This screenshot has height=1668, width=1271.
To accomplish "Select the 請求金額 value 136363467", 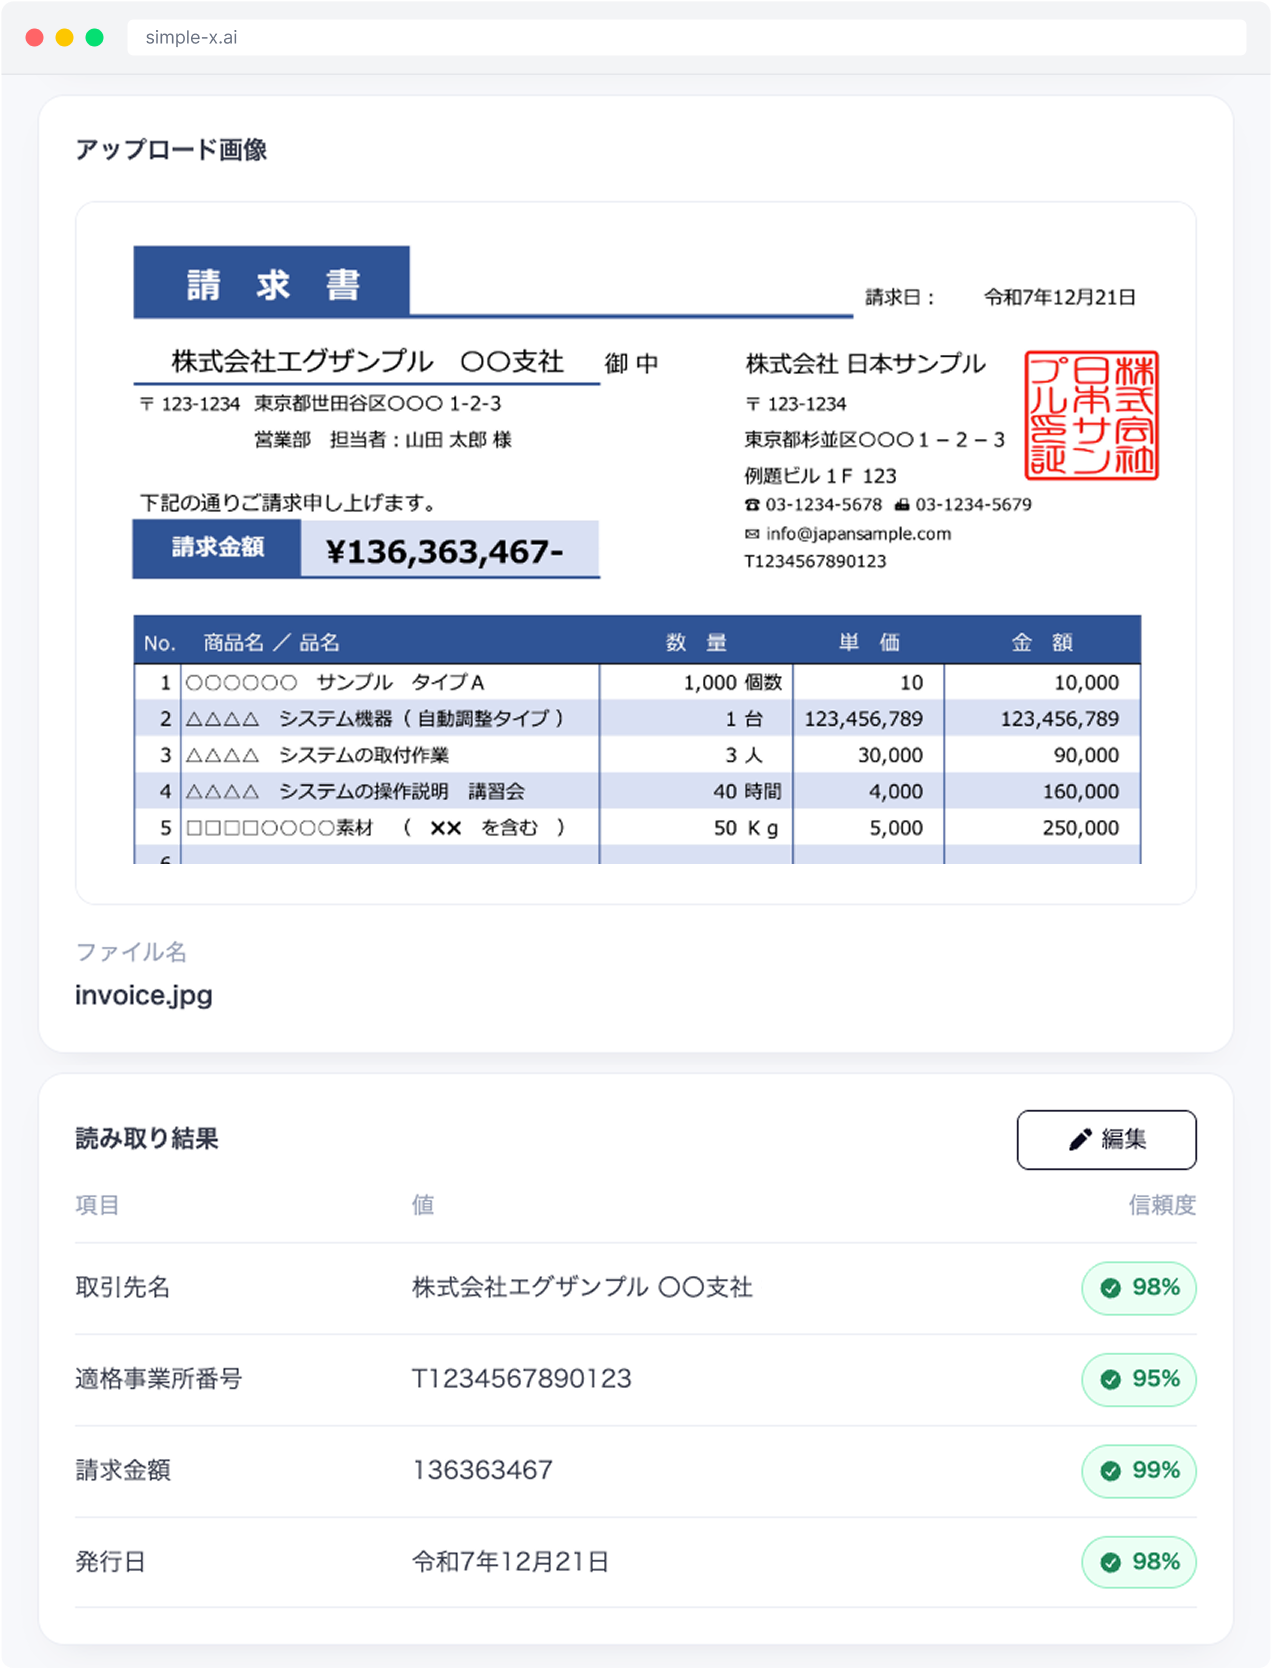I will tap(482, 1470).
